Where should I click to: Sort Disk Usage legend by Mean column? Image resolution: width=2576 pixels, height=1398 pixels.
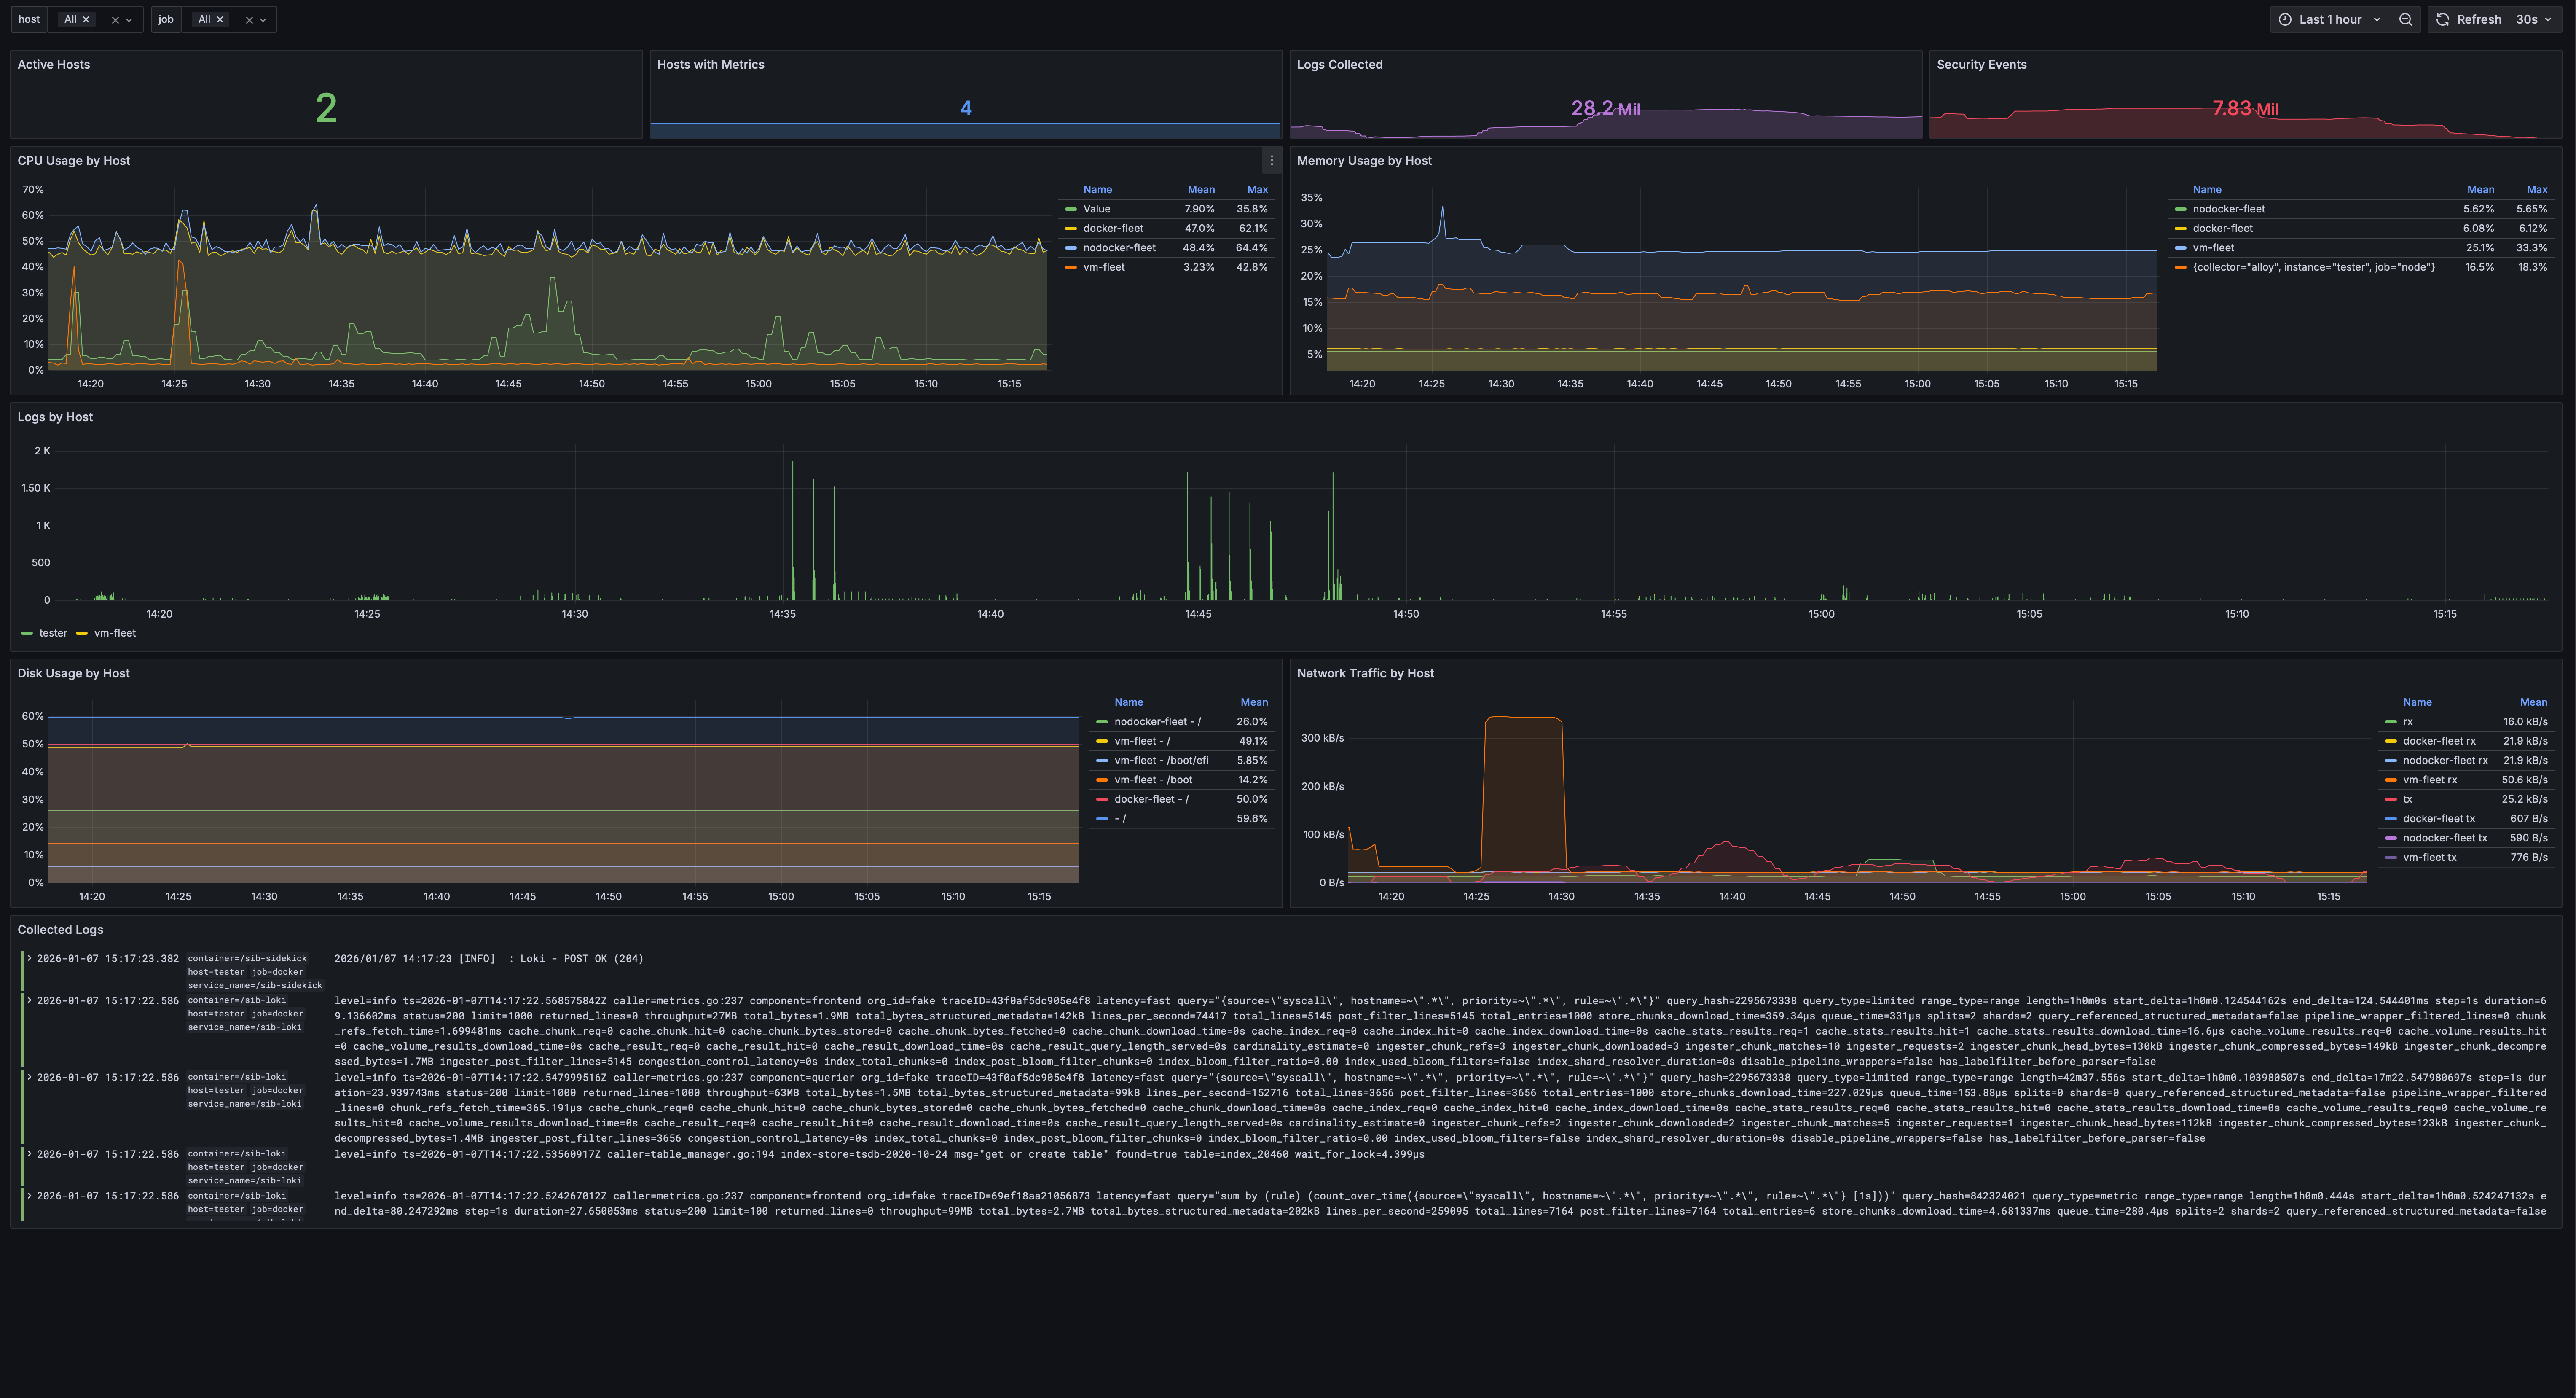point(1254,702)
